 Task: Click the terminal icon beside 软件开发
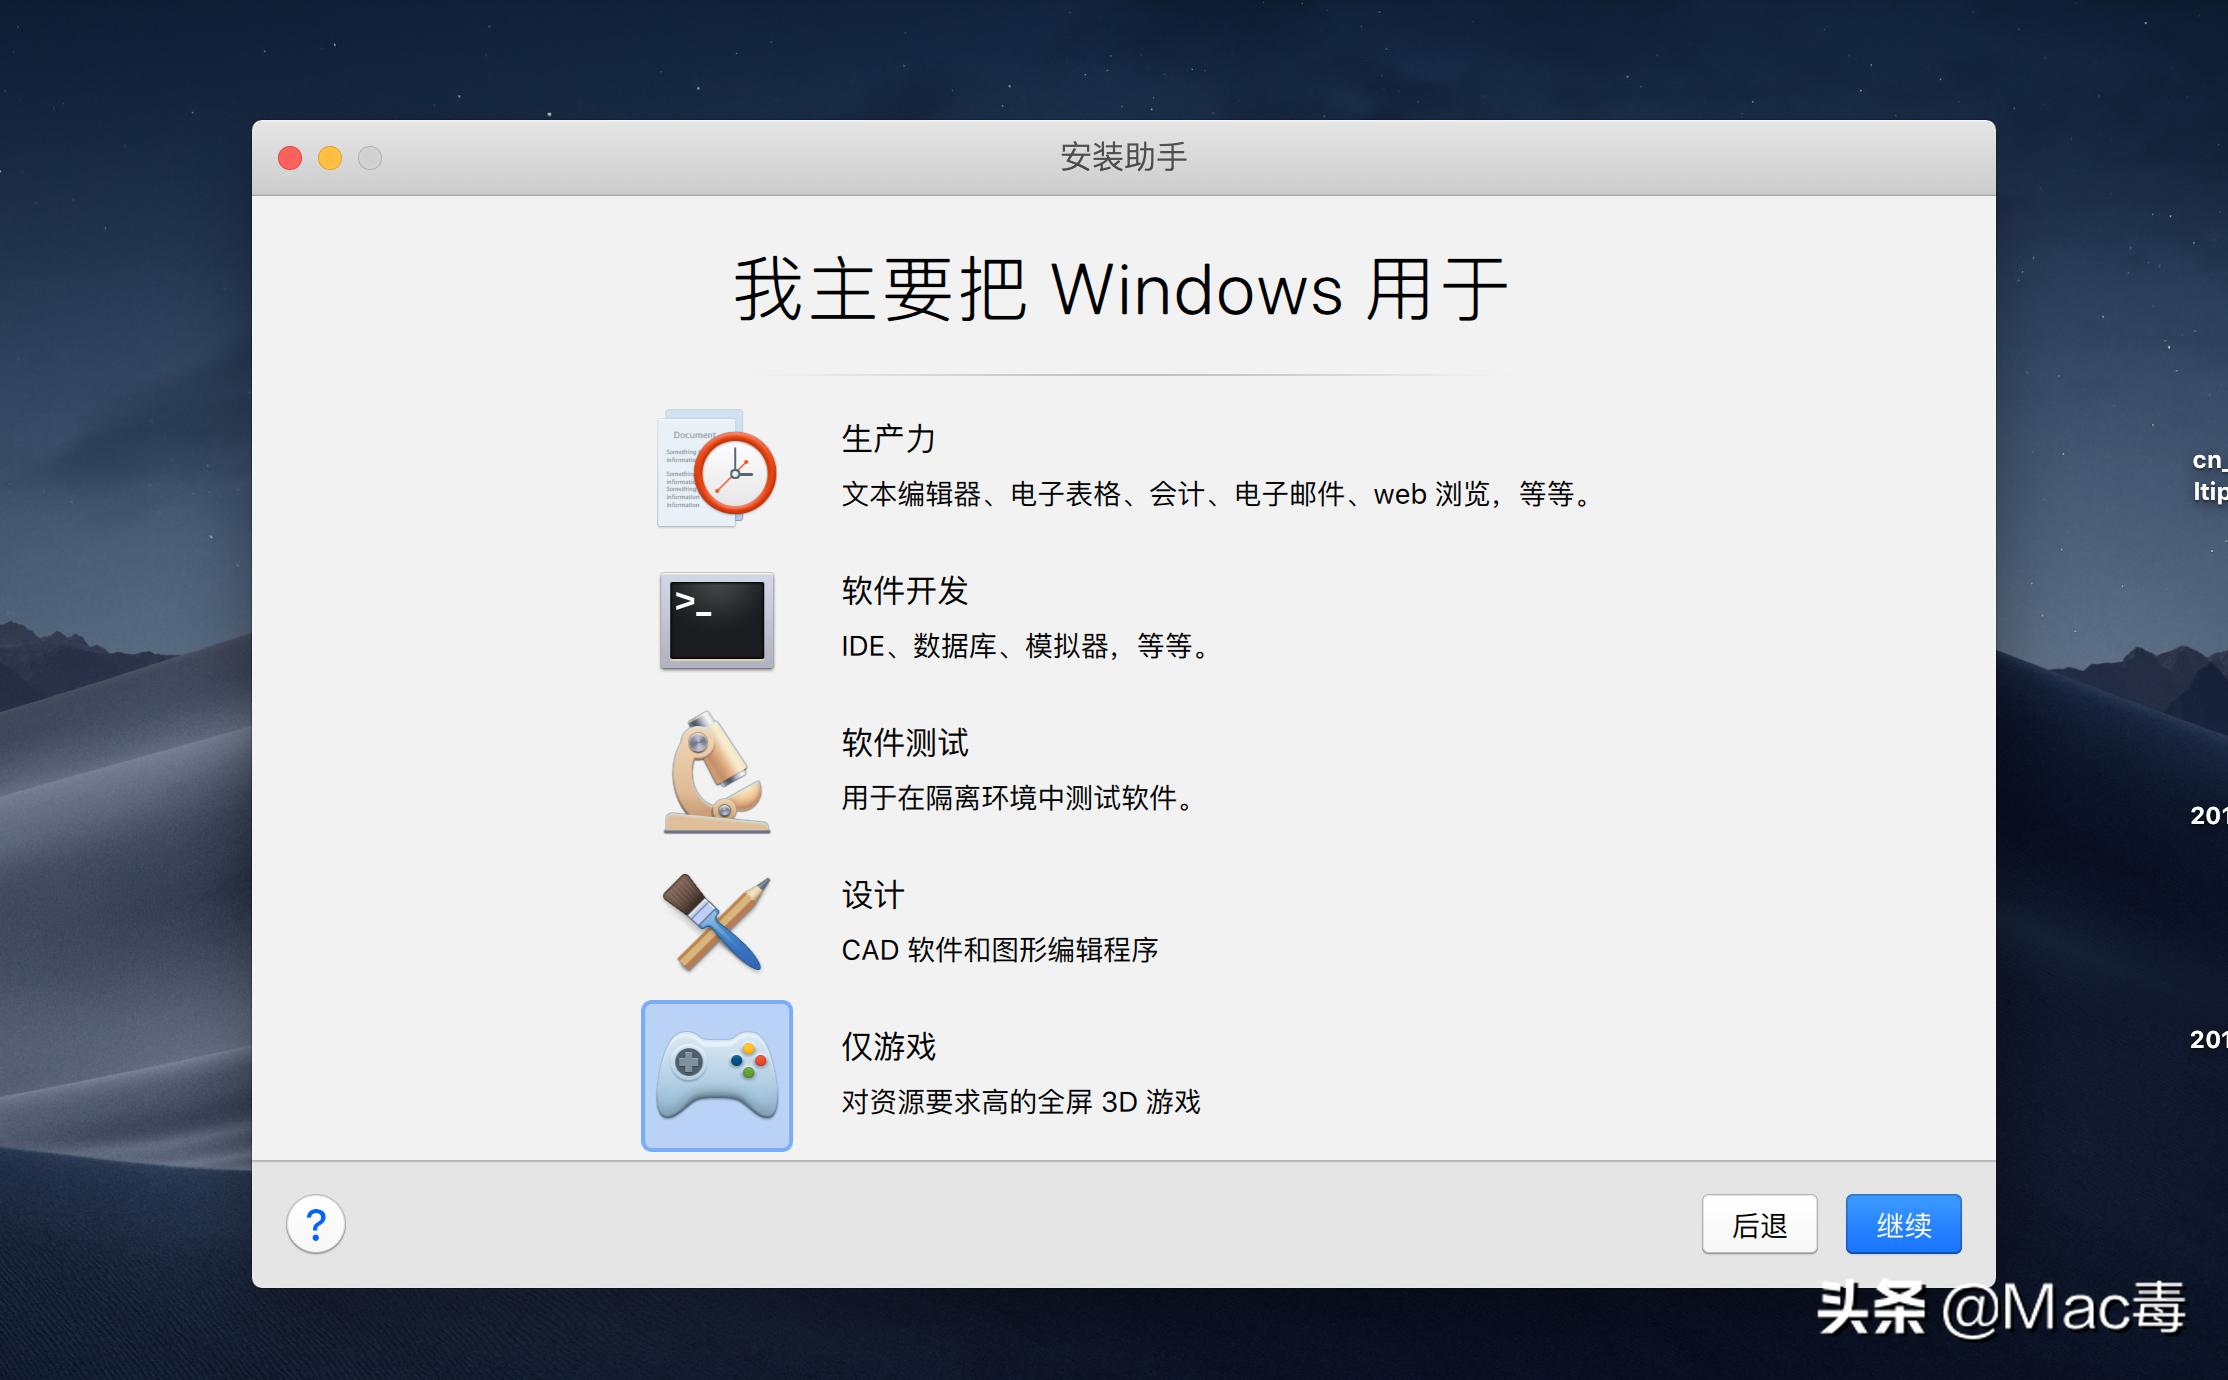pos(714,622)
